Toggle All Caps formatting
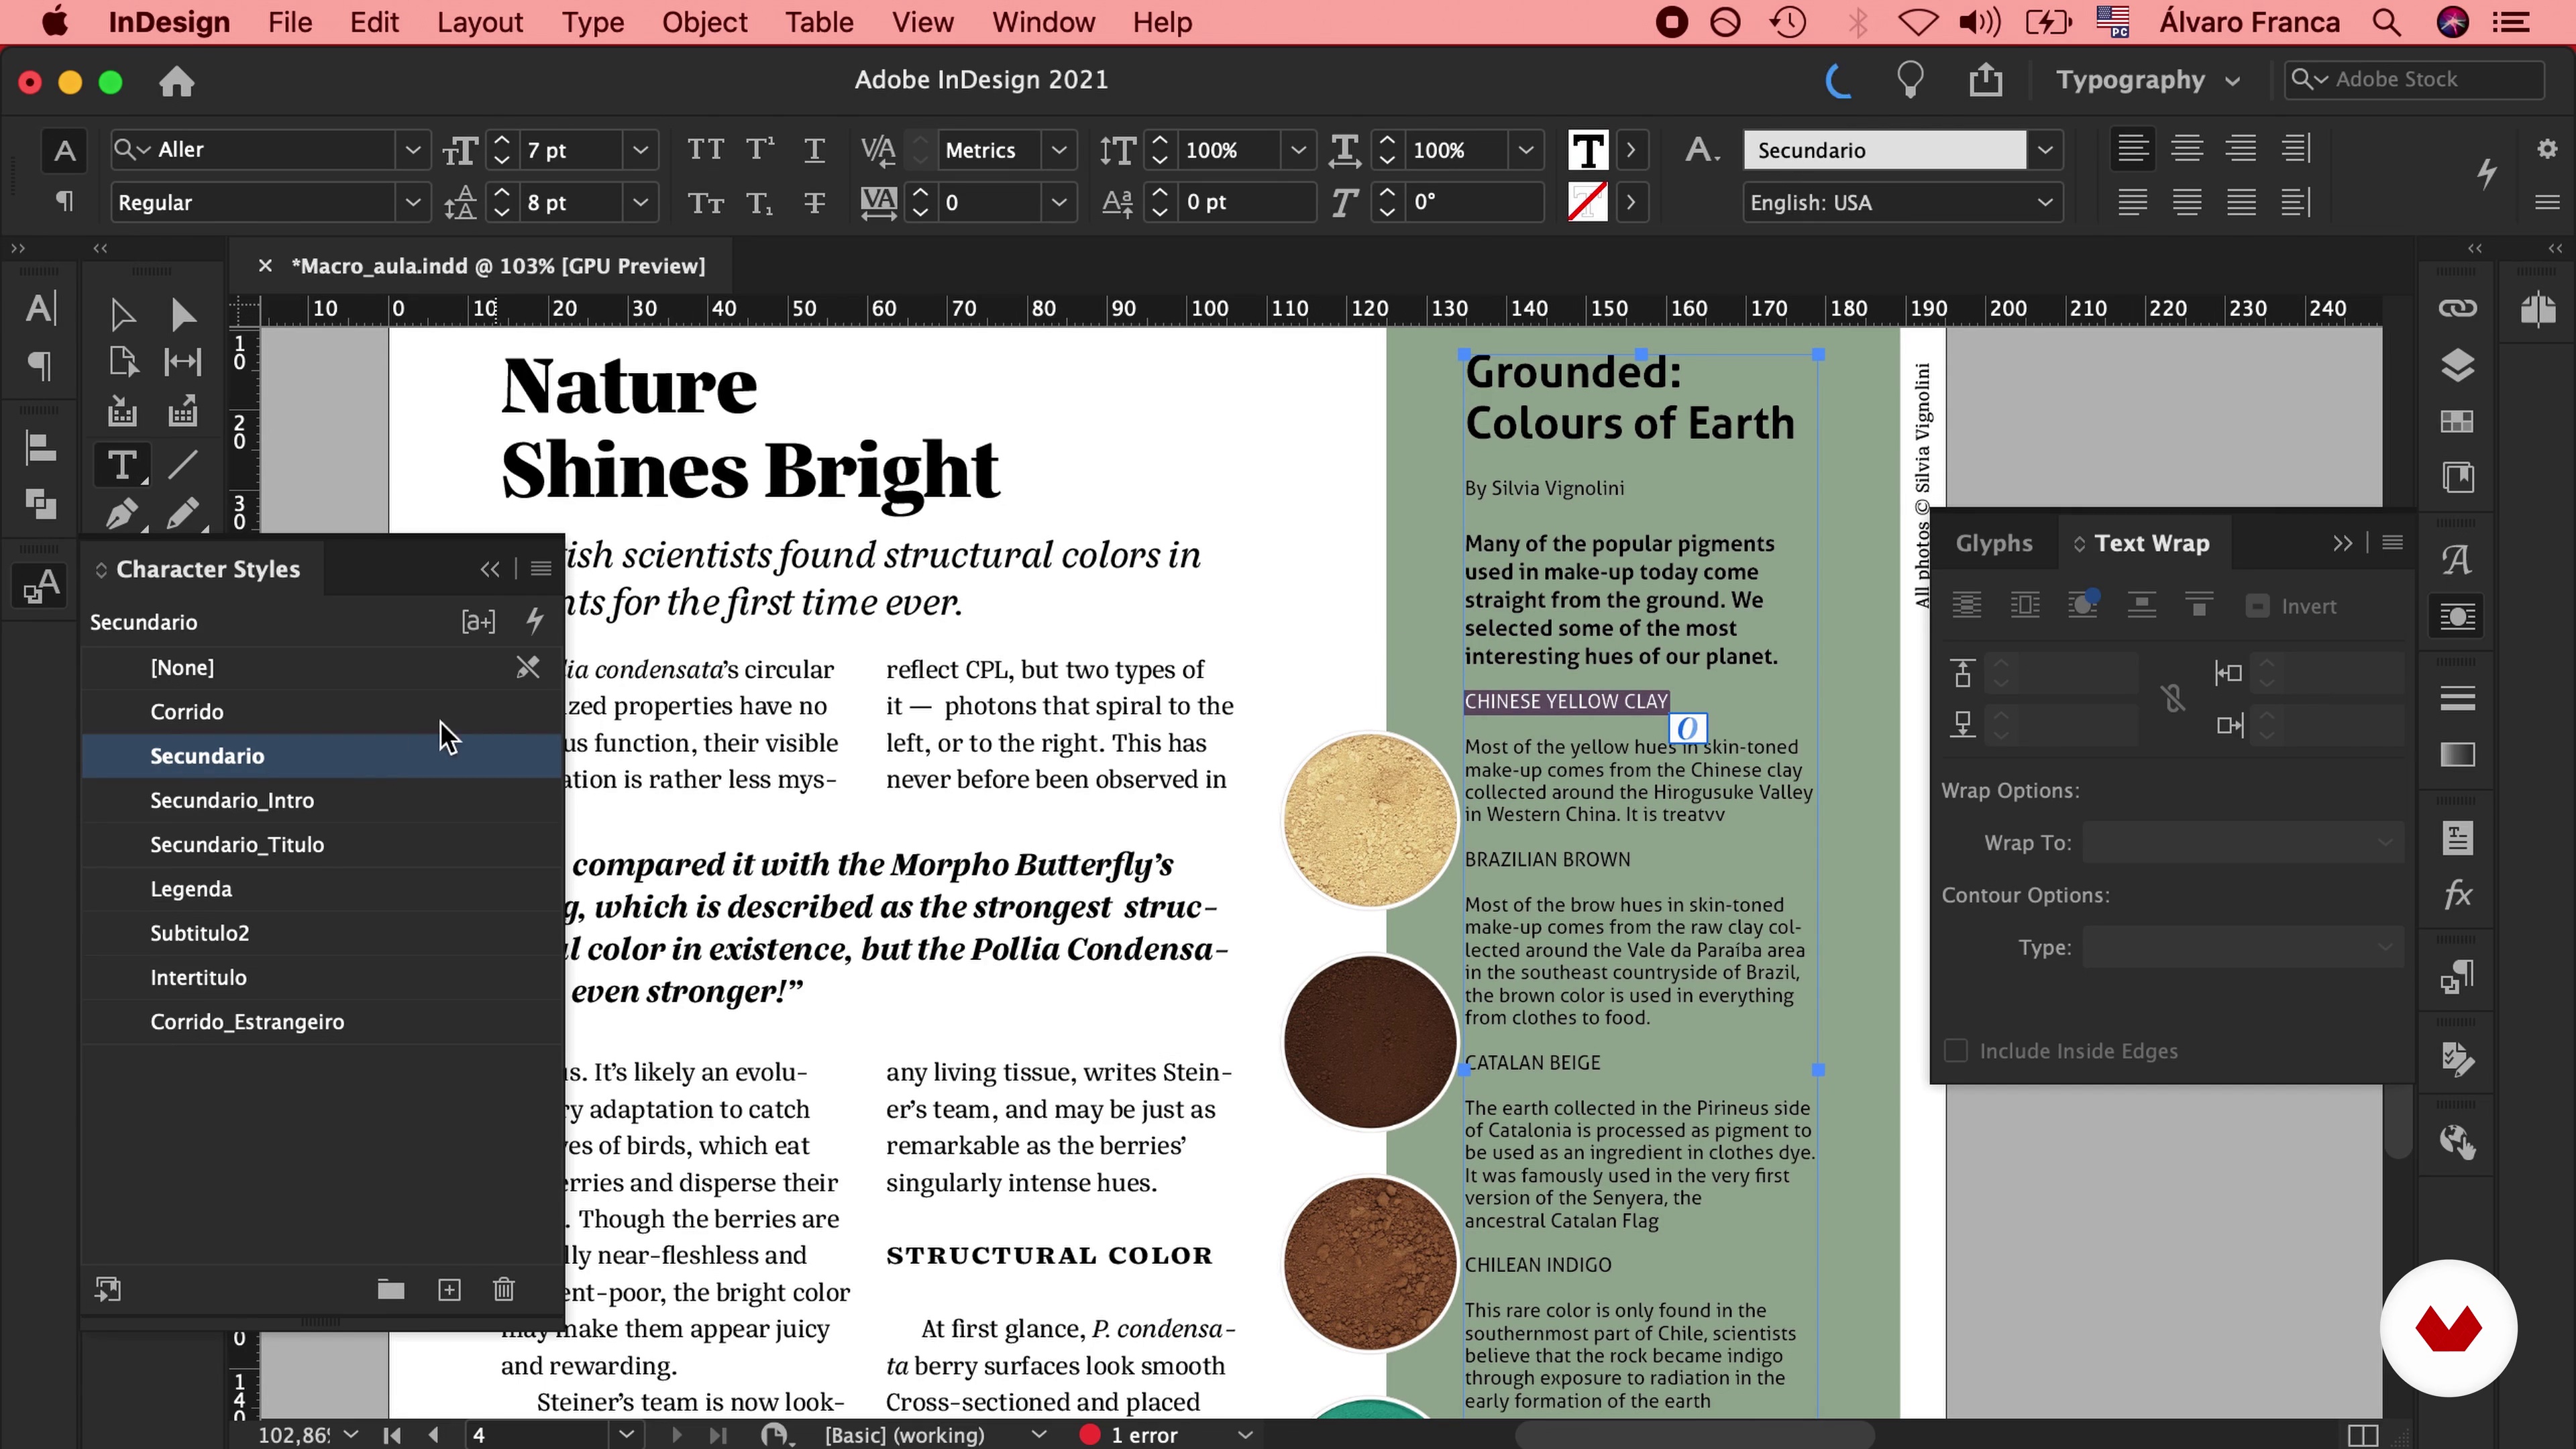This screenshot has width=2576, height=1449. coord(706,150)
